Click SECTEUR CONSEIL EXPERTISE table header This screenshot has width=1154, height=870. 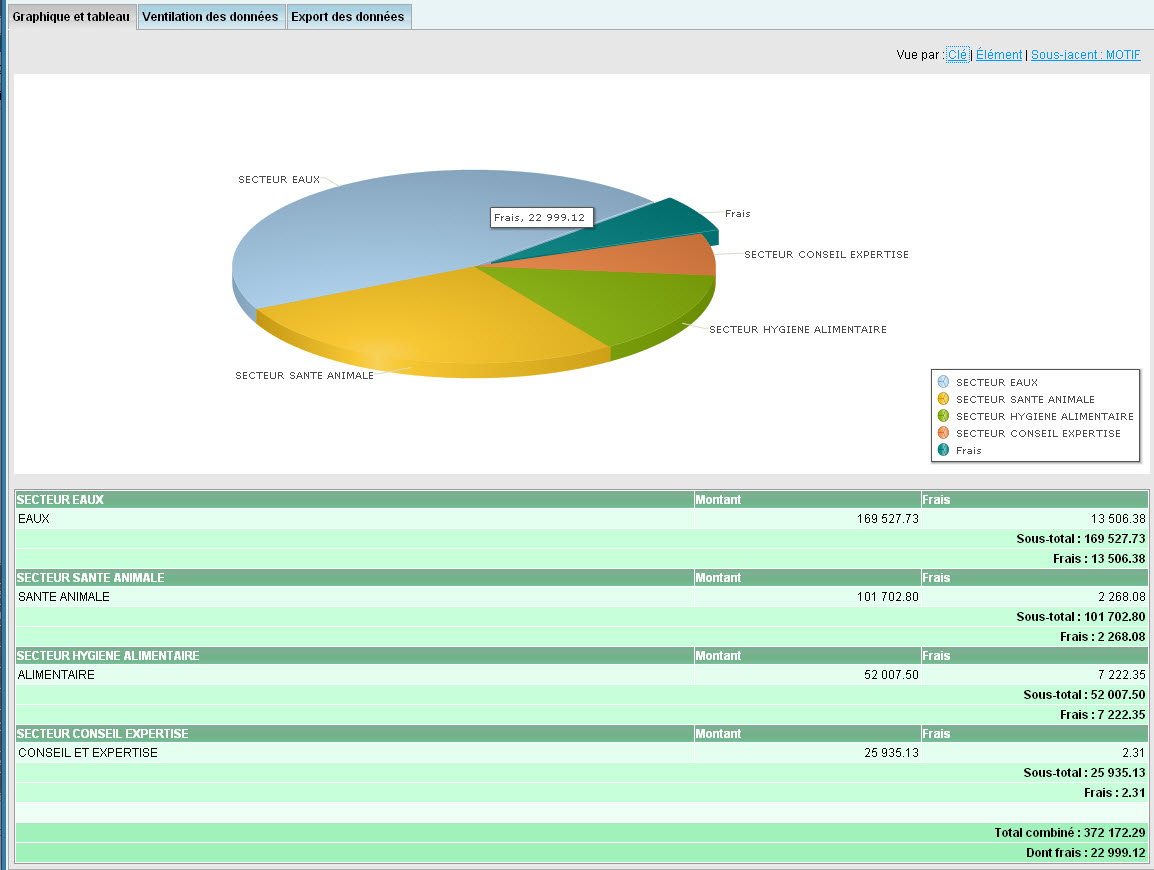[x=102, y=733]
